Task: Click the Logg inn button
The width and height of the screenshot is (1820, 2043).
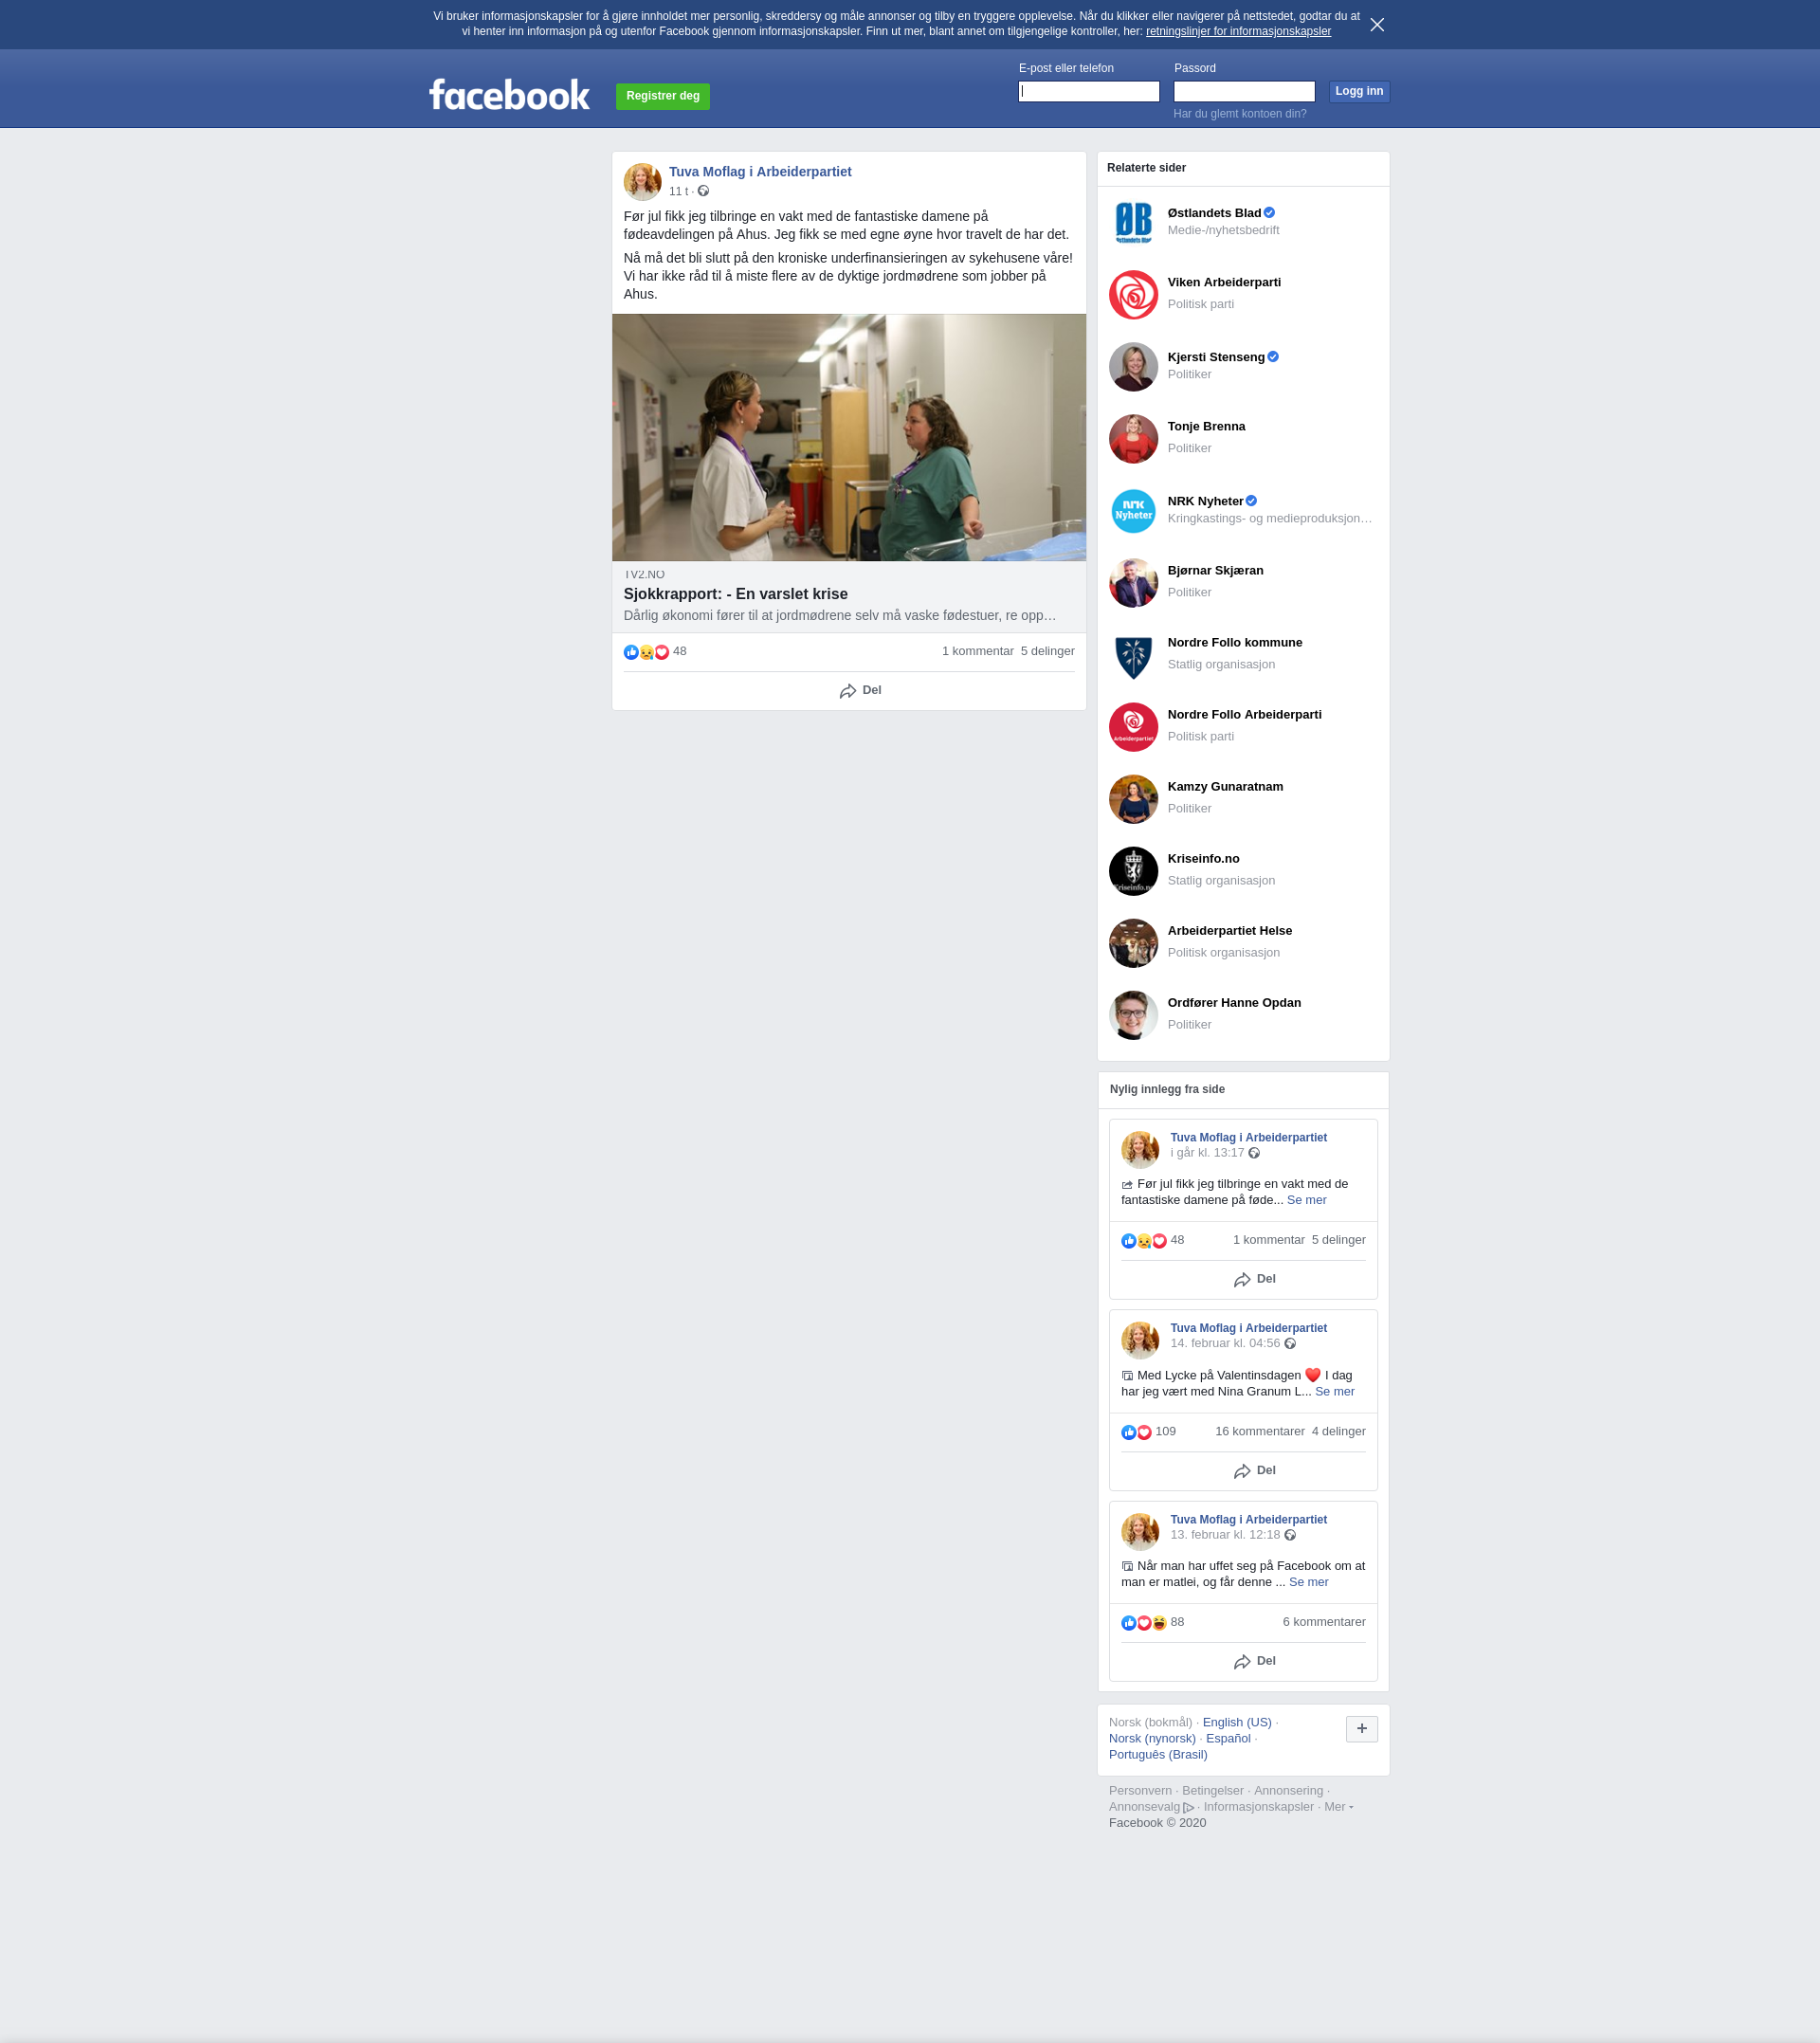Action: coord(1359,91)
